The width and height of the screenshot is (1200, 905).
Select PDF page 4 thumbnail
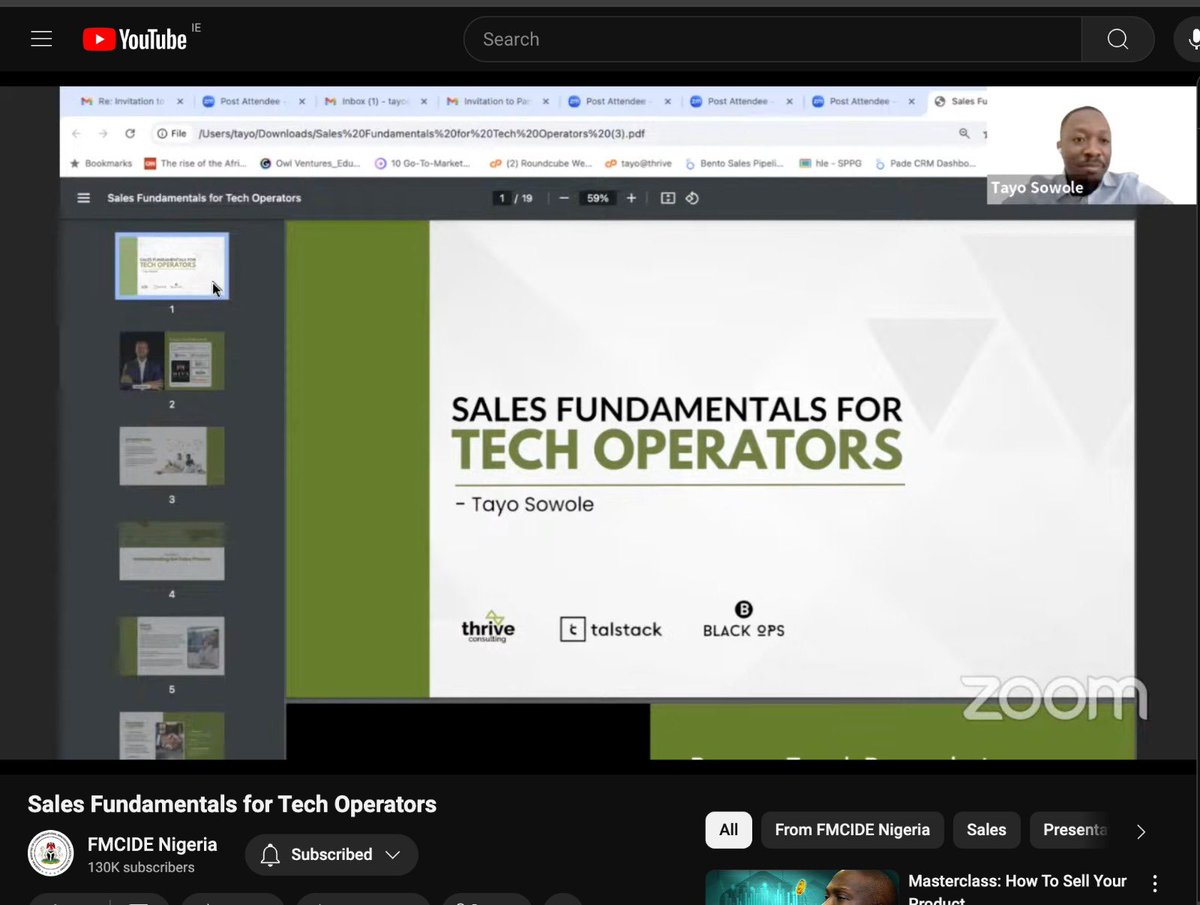click(172, 551)
